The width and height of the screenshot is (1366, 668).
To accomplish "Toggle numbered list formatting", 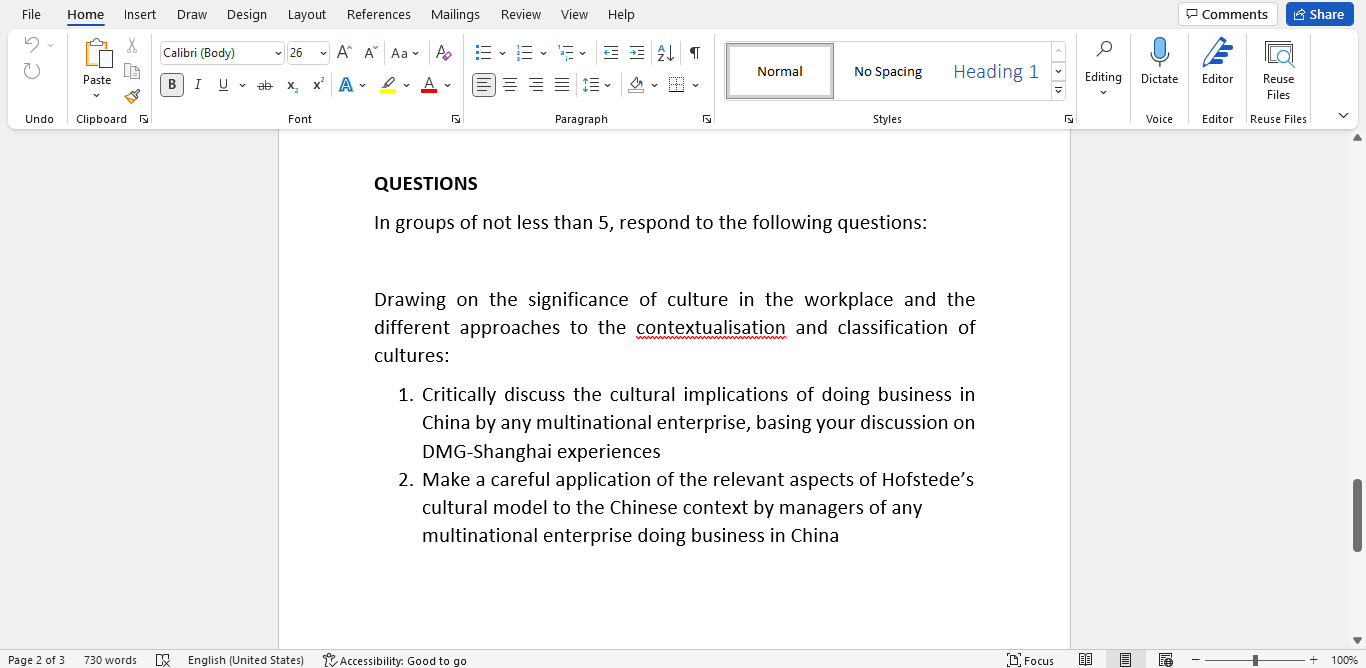I will pos(524,53).
